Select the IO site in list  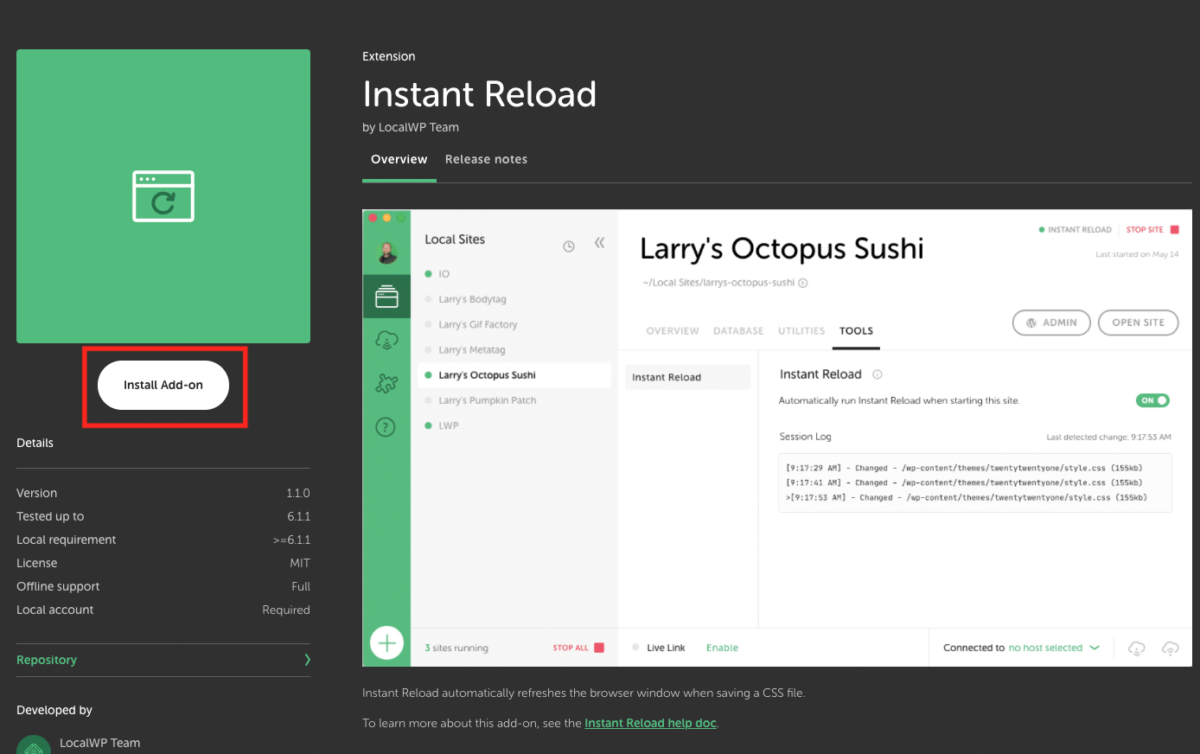click(444, 274)
